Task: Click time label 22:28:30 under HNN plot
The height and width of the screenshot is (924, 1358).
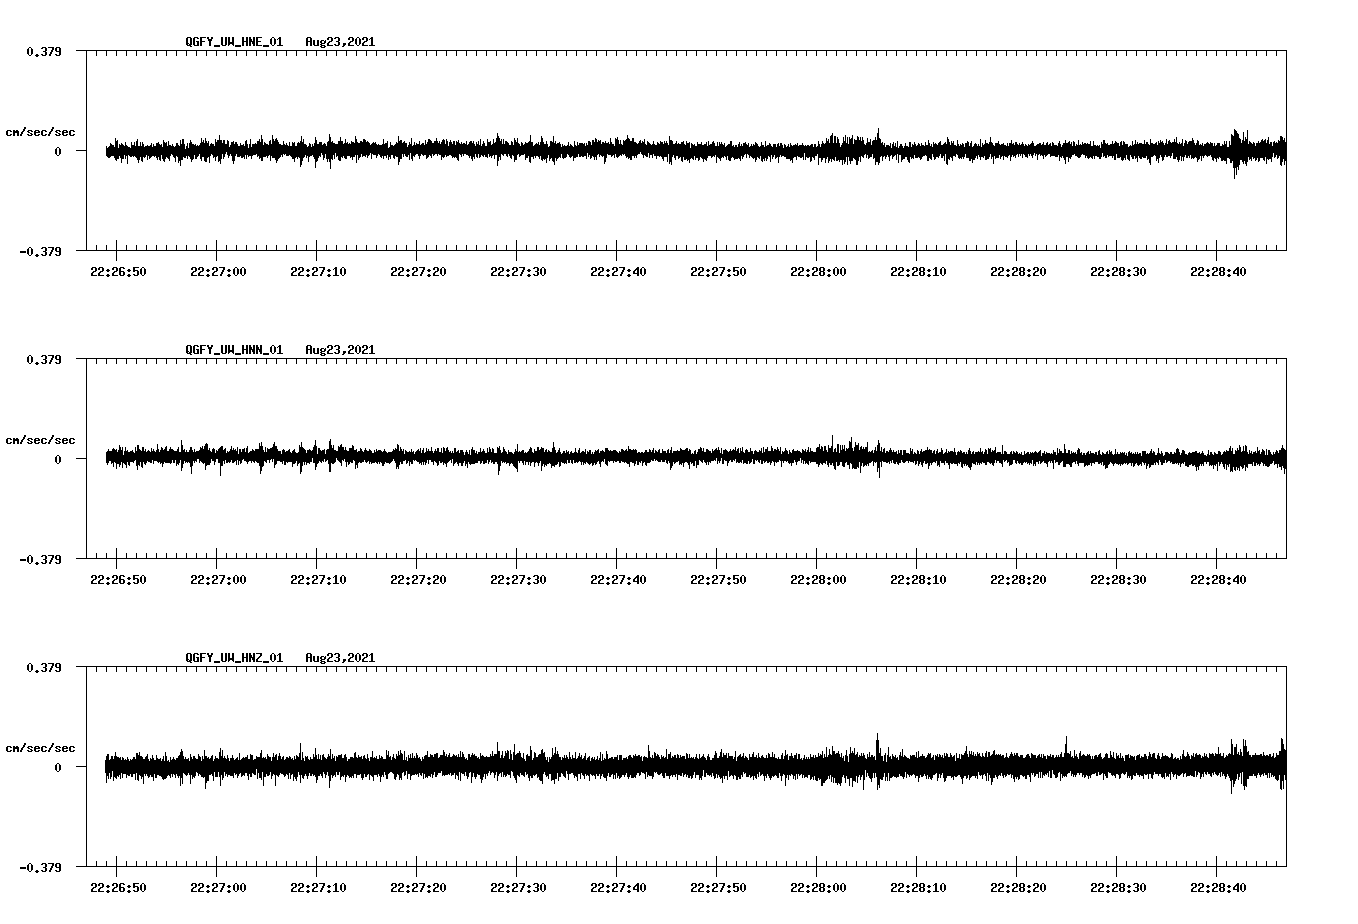Action: tap(1118, 580)
